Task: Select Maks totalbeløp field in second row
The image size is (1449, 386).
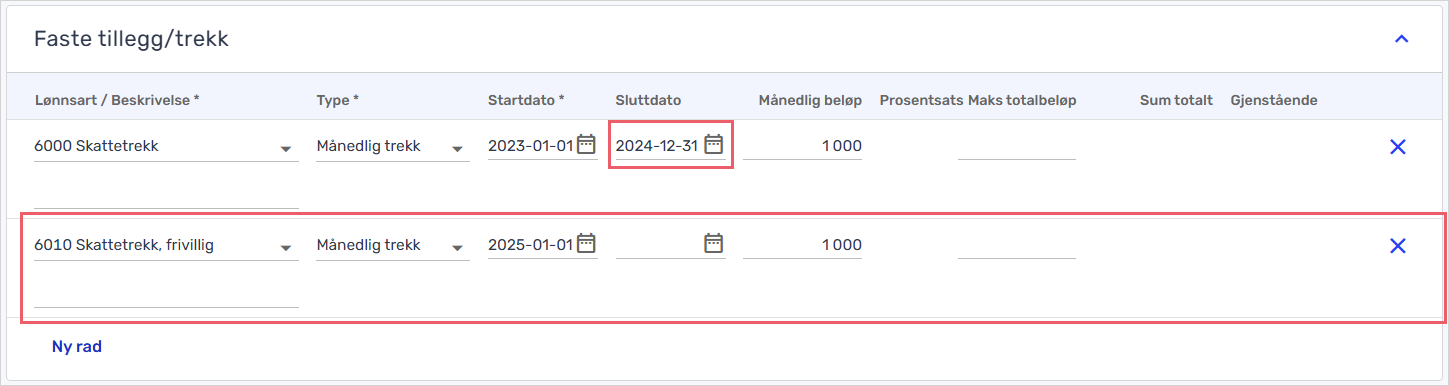Action: tap(1017, 245)
